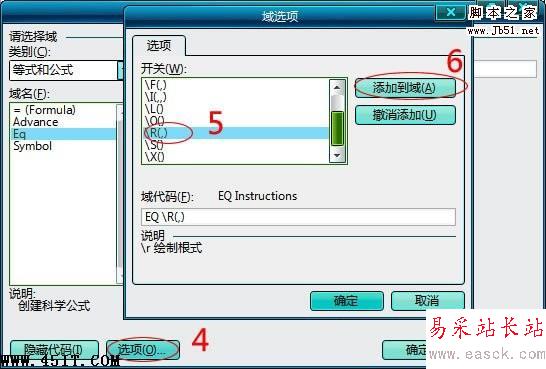
Task: Click the down arrow of the switch list scrollbar
Action: point(337,155)
